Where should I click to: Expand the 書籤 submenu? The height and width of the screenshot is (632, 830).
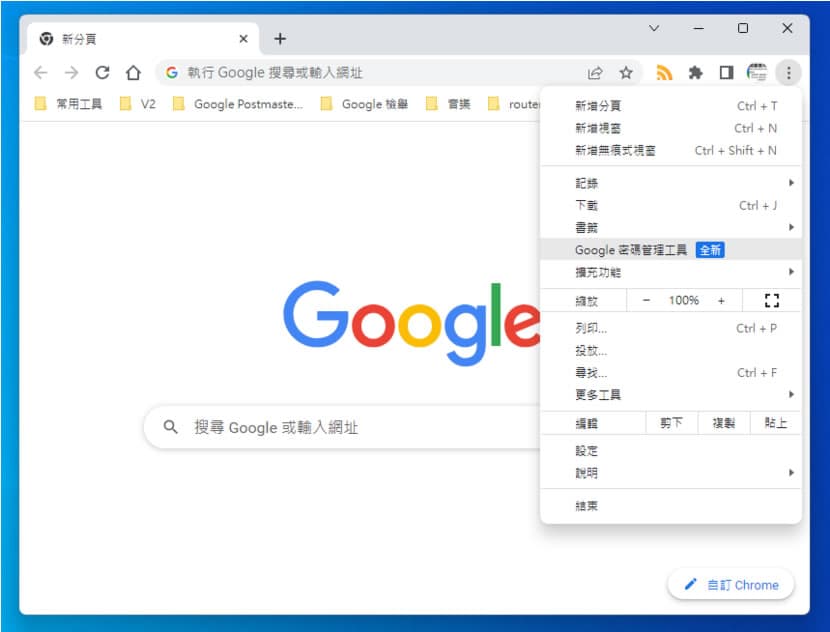(x=671, y=228)
